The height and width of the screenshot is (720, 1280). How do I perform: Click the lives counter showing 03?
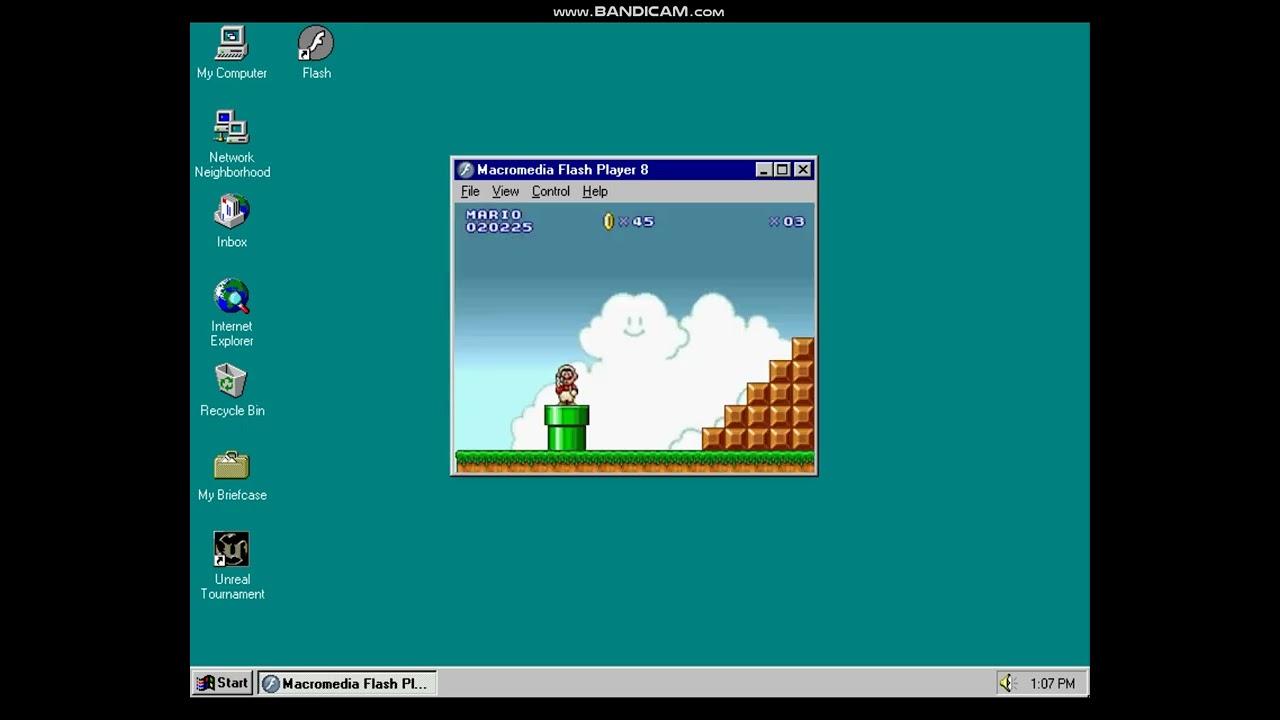[x=787, y=222]
